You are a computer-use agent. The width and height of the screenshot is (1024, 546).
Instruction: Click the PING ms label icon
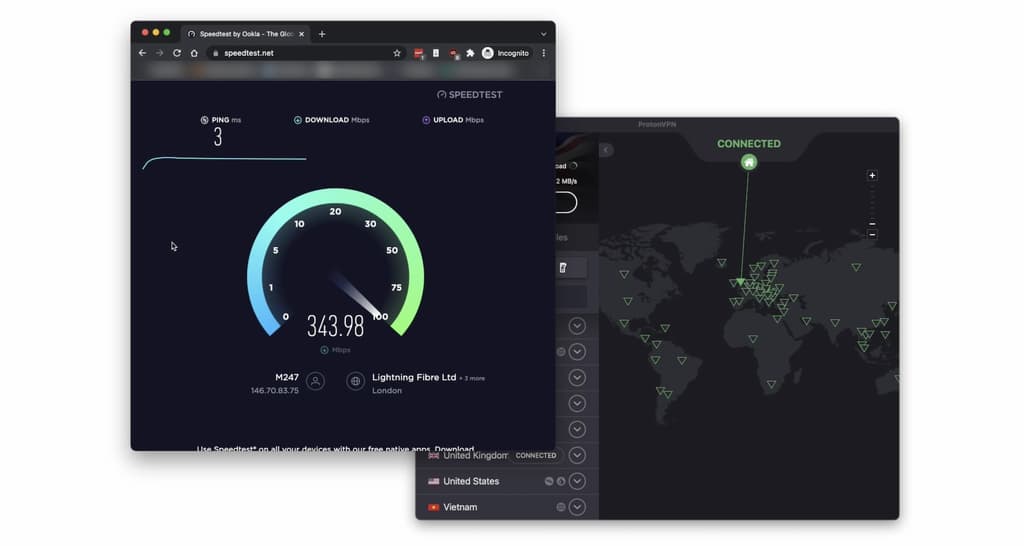(204, 120)
